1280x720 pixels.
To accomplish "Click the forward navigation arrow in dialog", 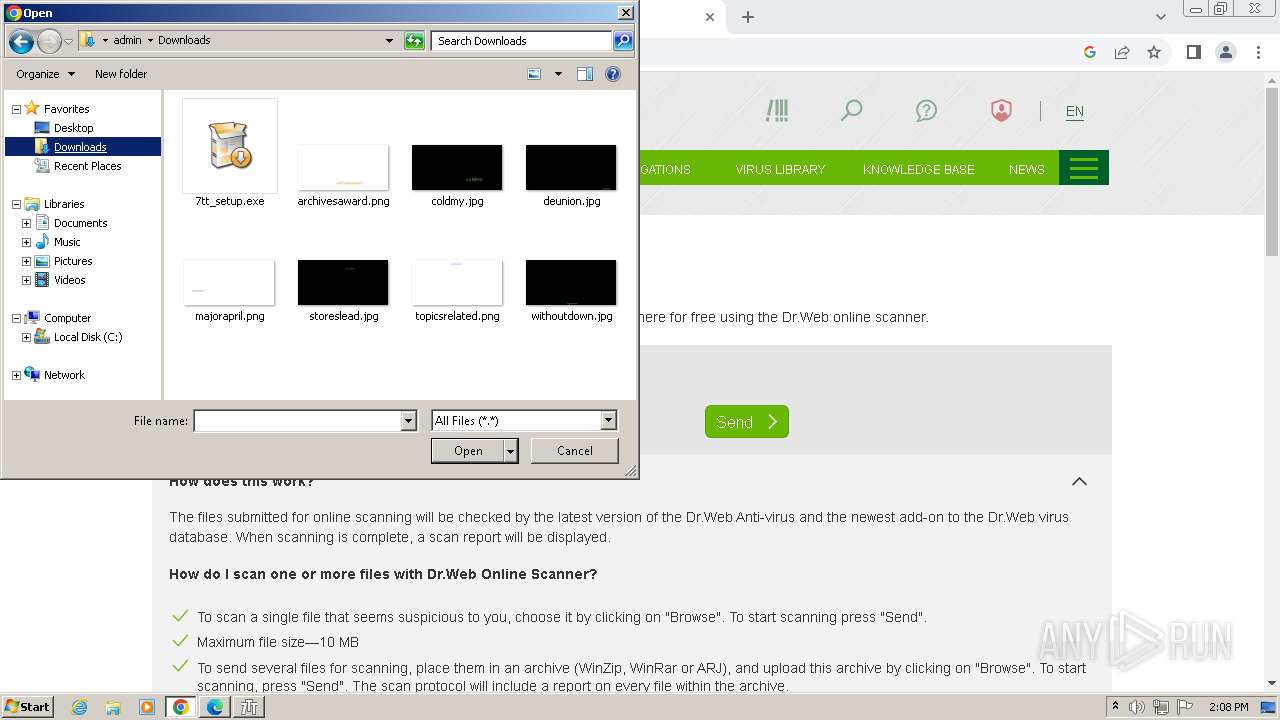I will point(49,41).
